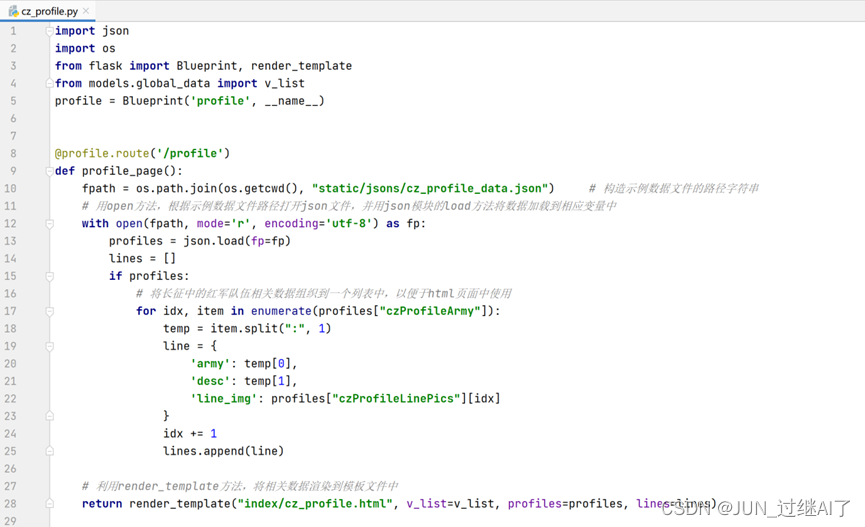Click line number 8 in the gutter
Image resolution: width=865 pixels, height=527 pixels.
click(x=13, y=153)
